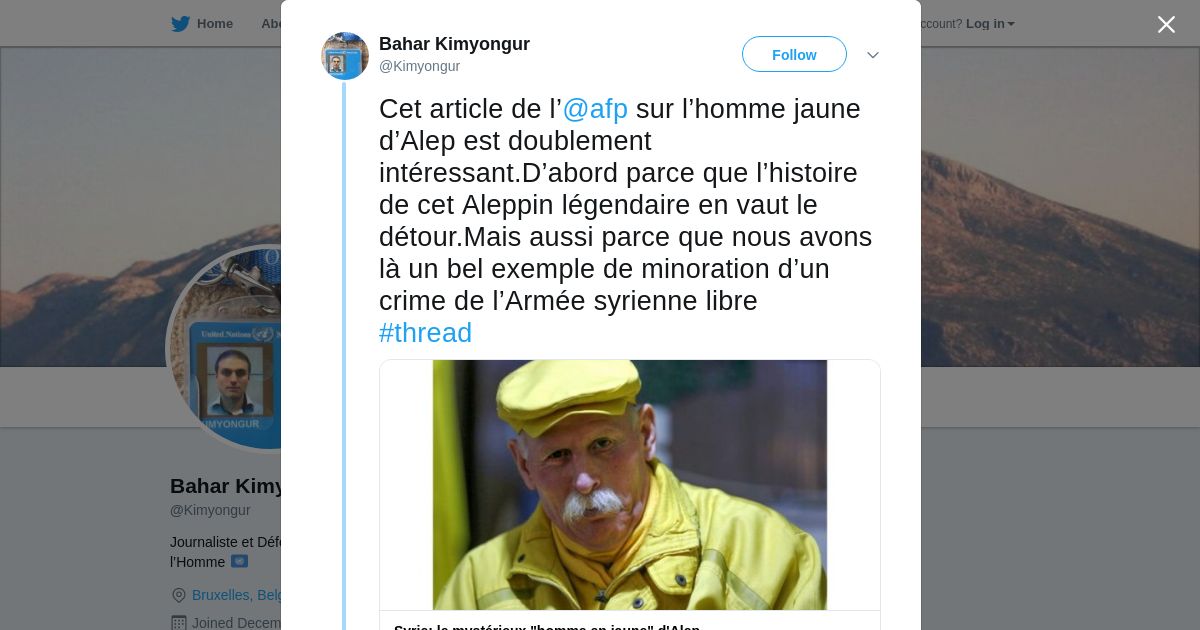1200x630 pixels.
Task: Open the Bruxelles location link
Action: 237,595
